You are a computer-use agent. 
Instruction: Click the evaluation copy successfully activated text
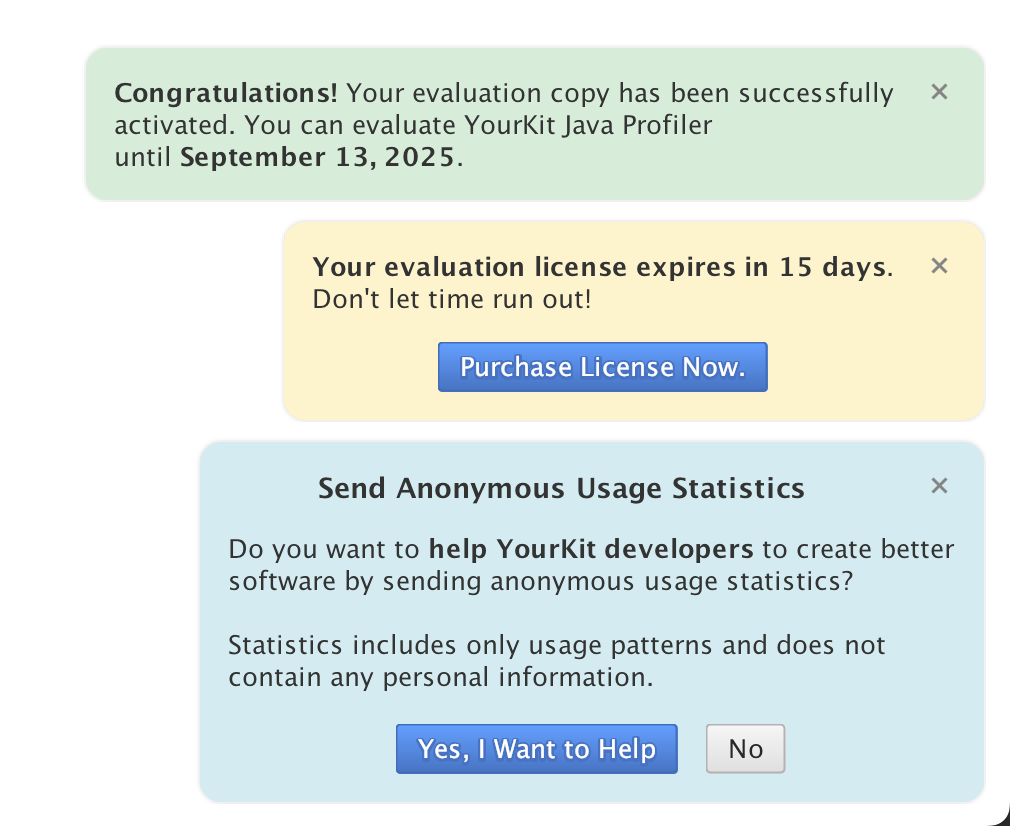pos(620,94)
